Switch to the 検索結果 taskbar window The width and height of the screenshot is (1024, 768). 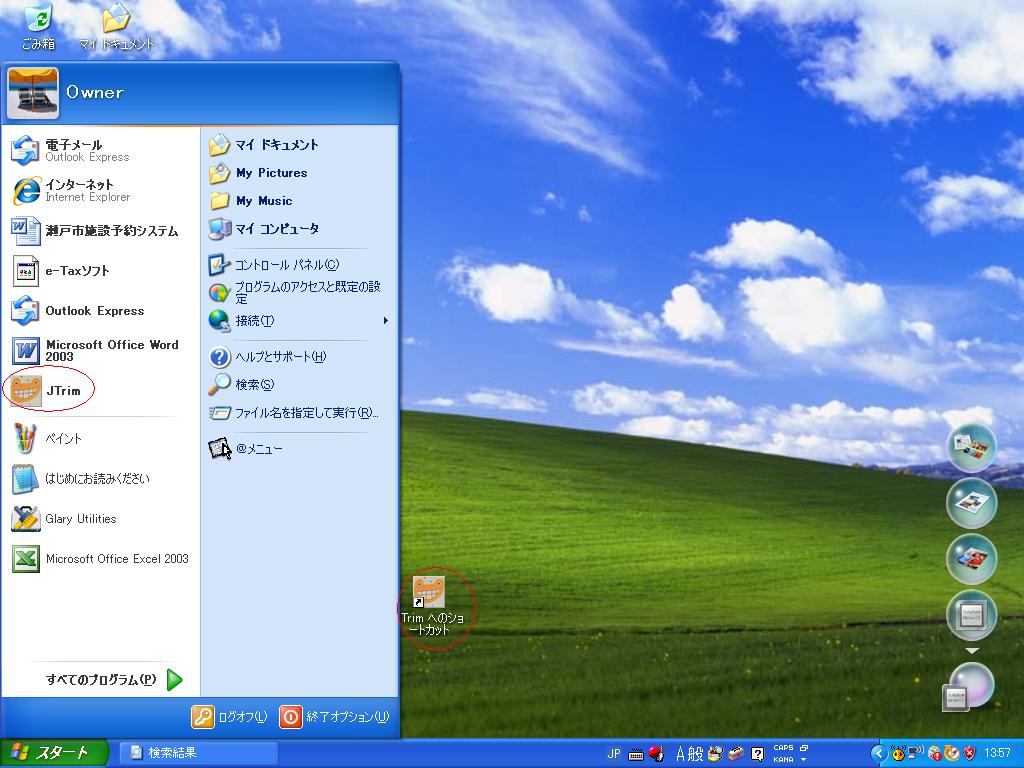(x=197, y=753)
